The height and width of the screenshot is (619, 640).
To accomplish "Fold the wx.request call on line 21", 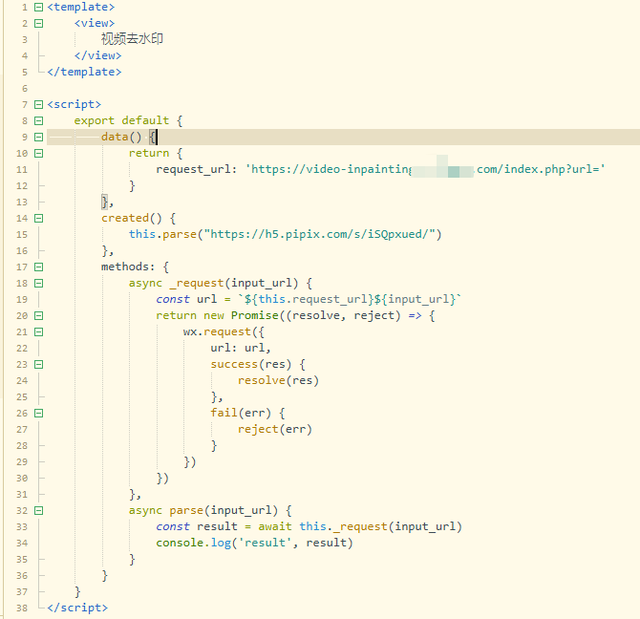I will point(38,331).
